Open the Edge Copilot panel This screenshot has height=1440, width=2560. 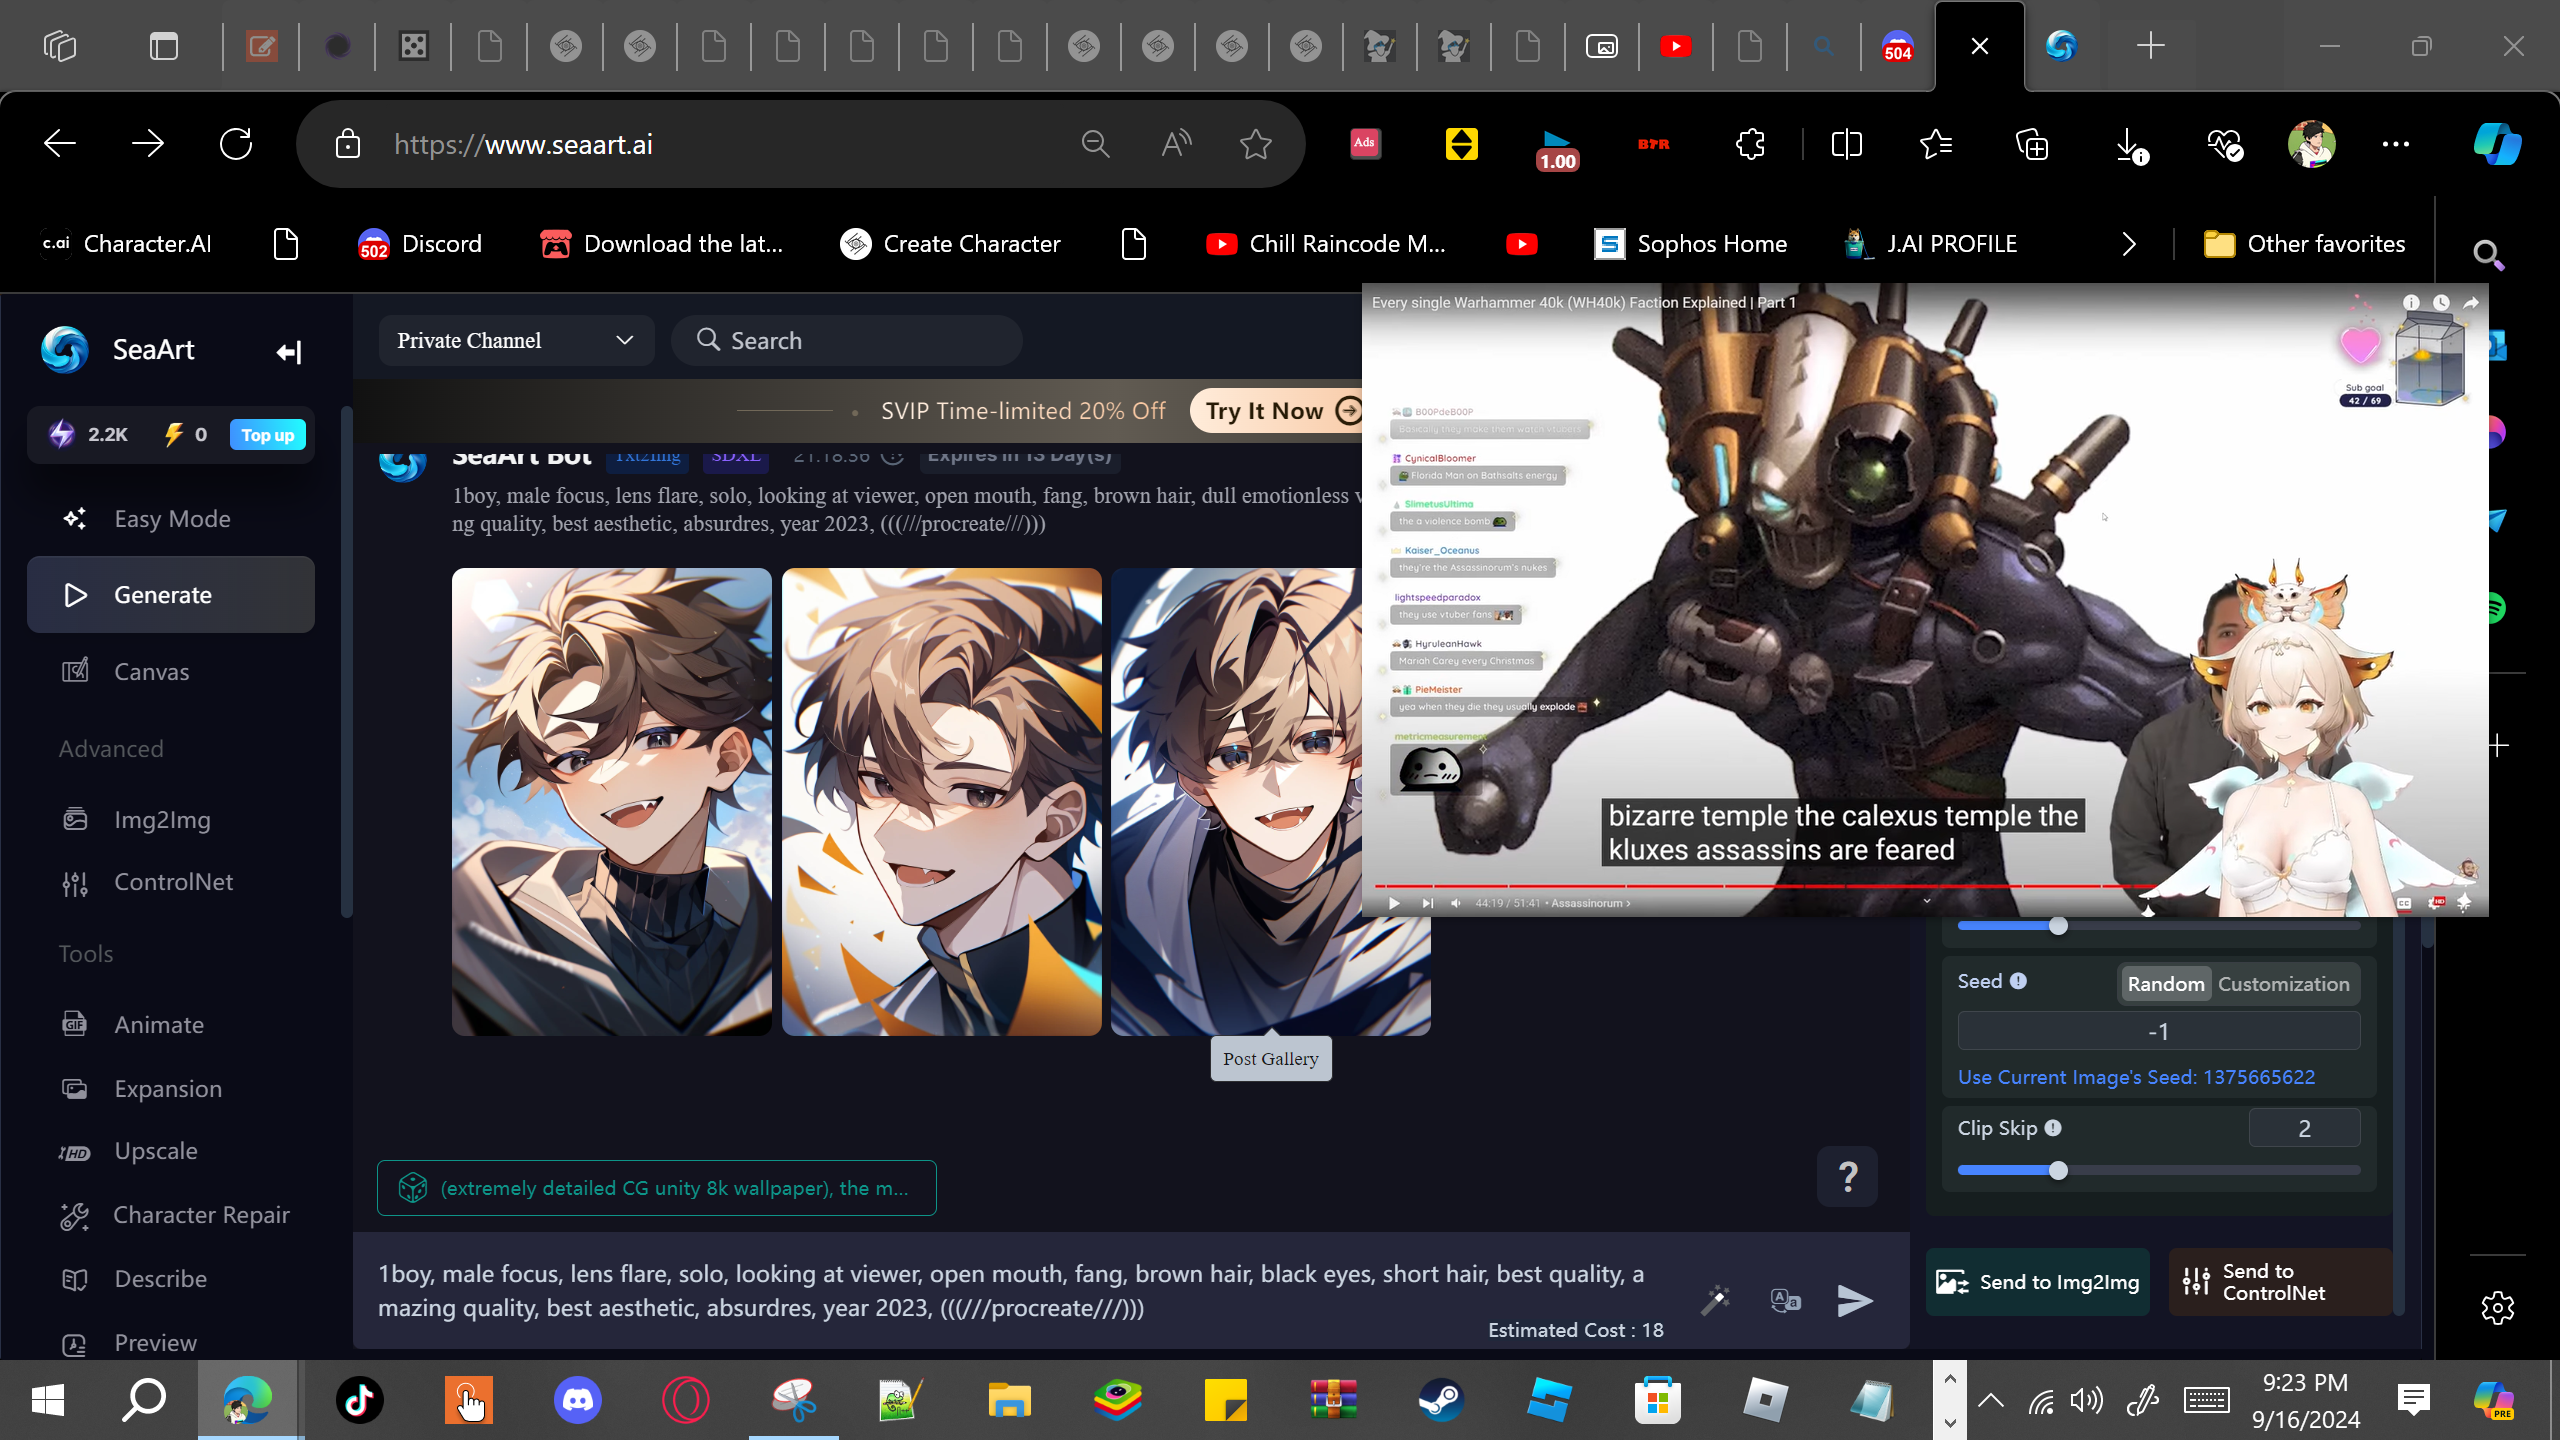coord(2497,144)
